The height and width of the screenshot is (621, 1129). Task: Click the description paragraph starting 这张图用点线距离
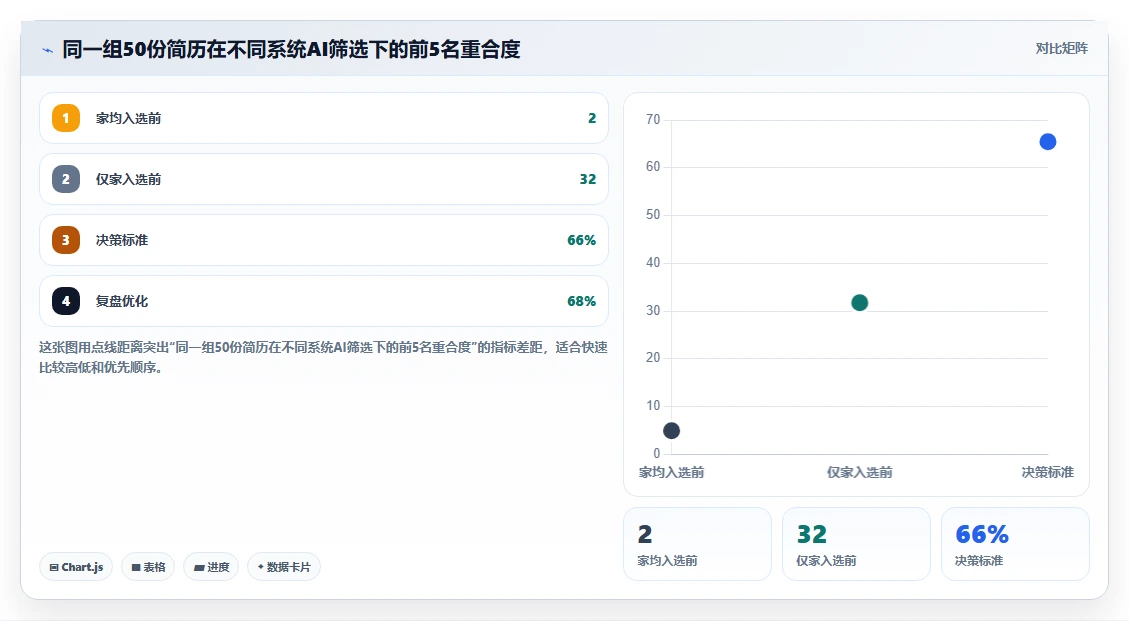coord(323,357)
